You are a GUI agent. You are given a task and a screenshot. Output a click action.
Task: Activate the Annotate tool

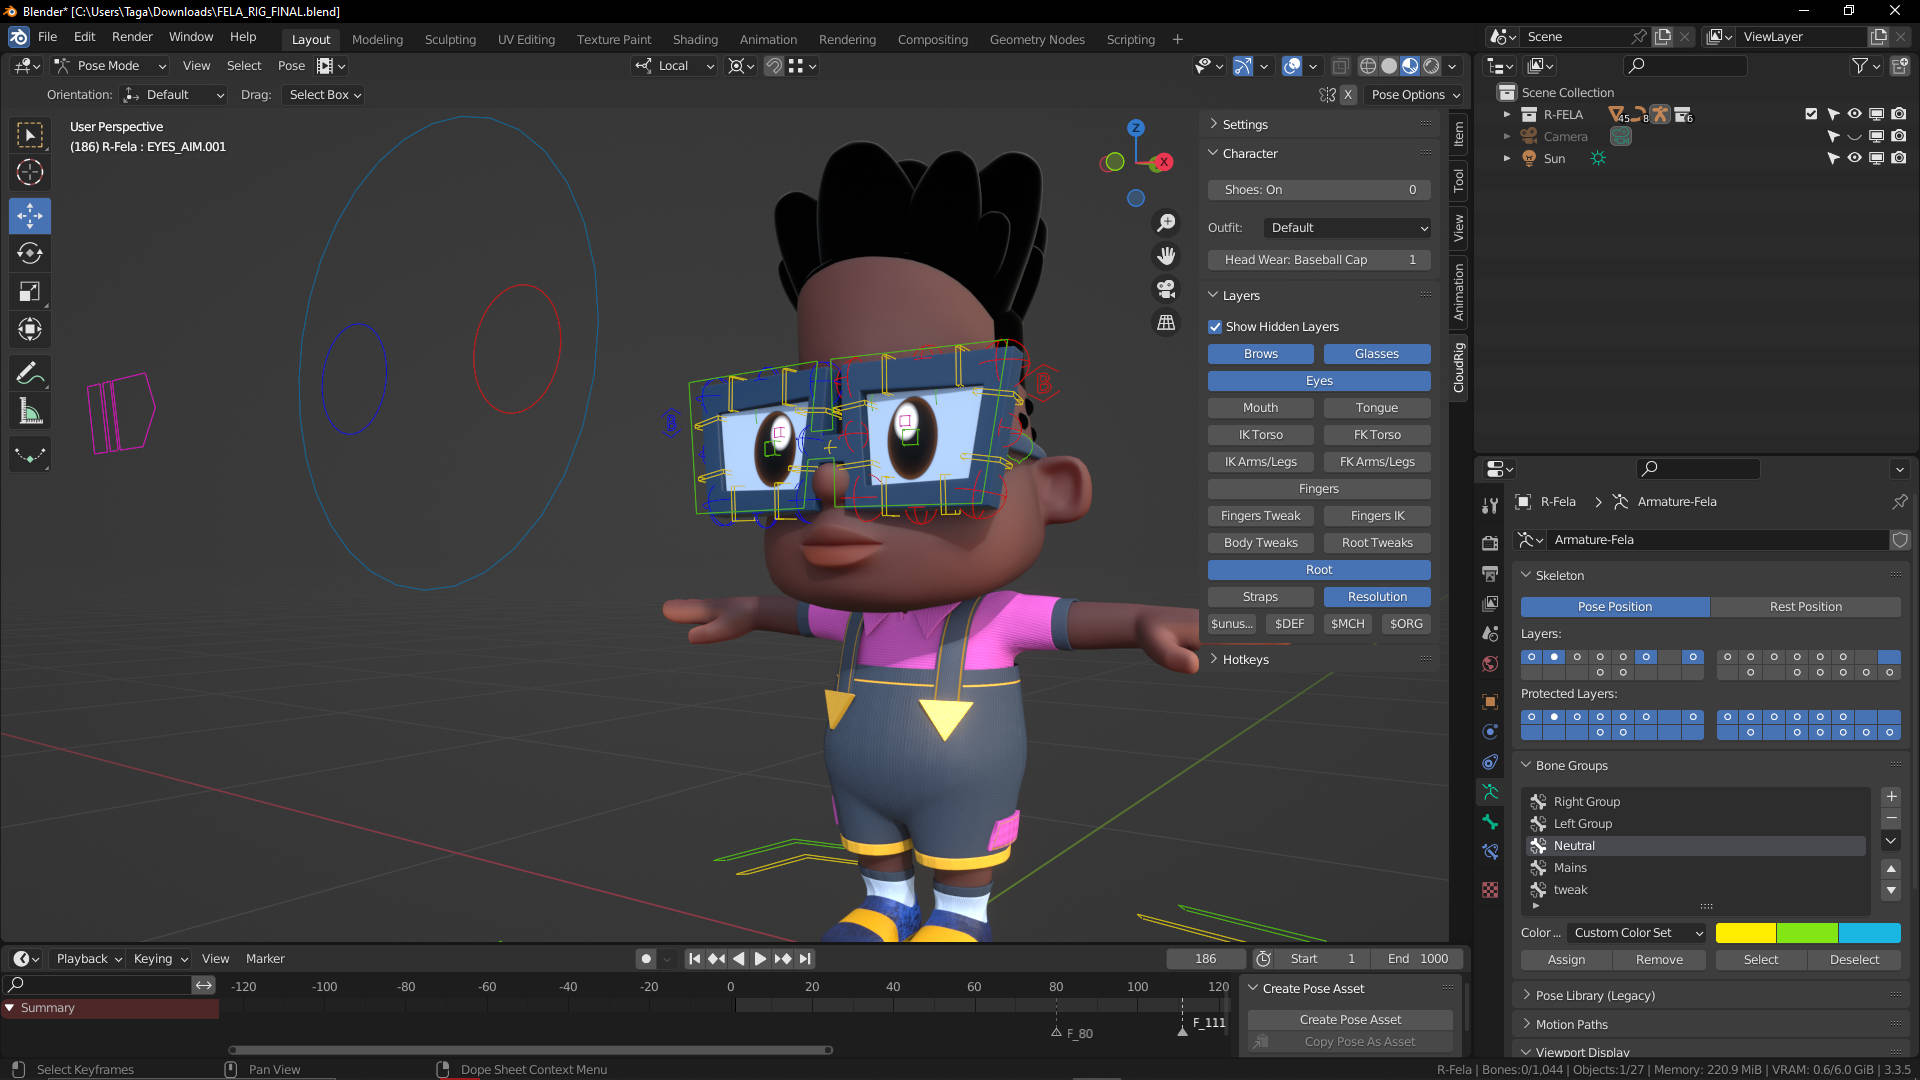click(x=30, y=373)
